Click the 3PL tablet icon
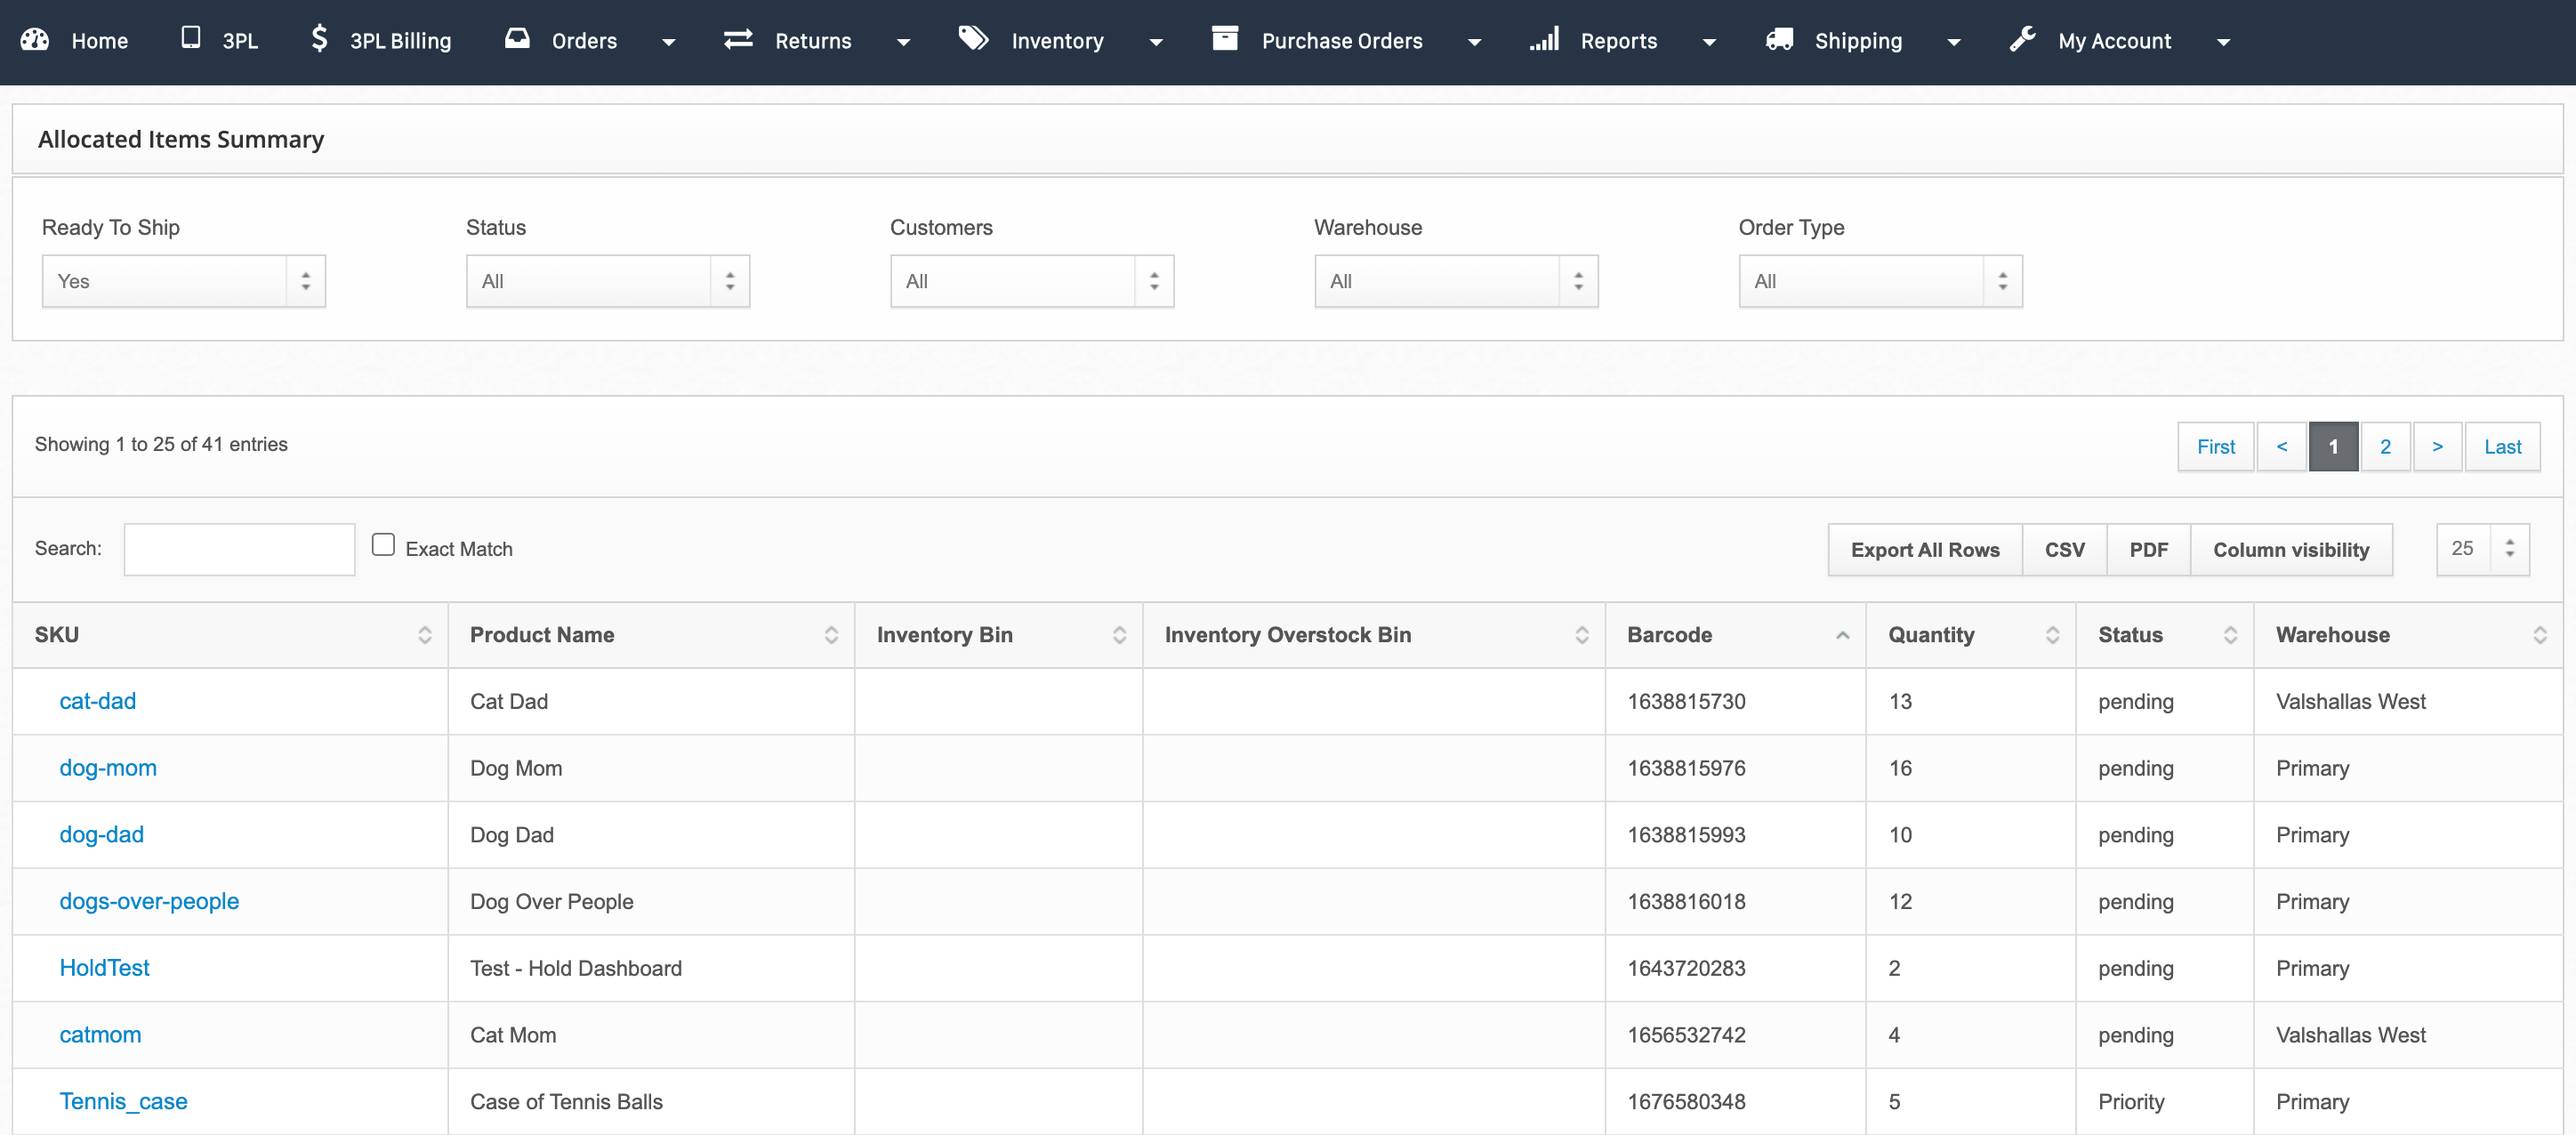Screen dimensions: 2576x1135 (x=190, y=38)
